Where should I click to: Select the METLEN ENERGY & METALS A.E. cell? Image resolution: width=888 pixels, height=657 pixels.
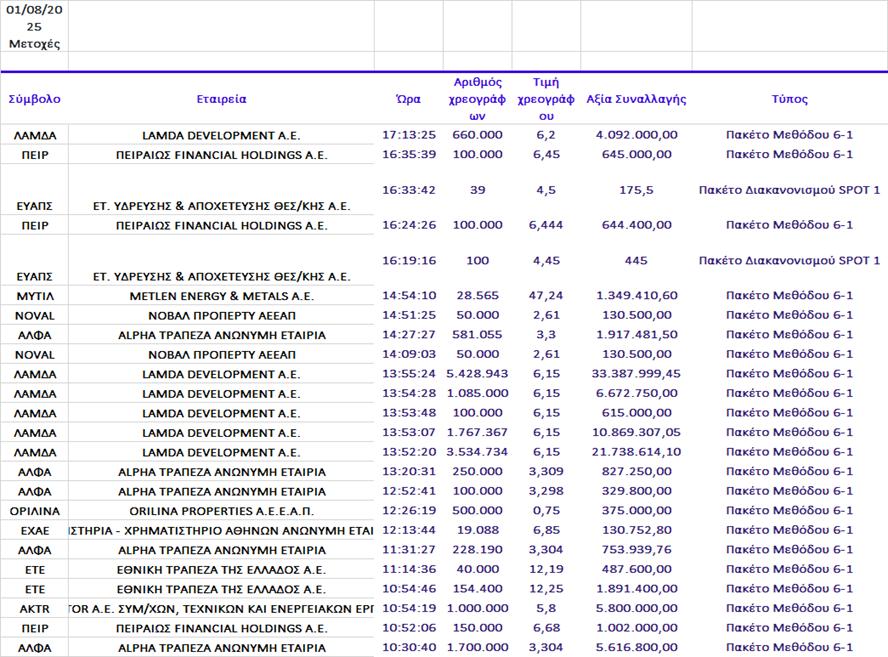click(221, 296)
